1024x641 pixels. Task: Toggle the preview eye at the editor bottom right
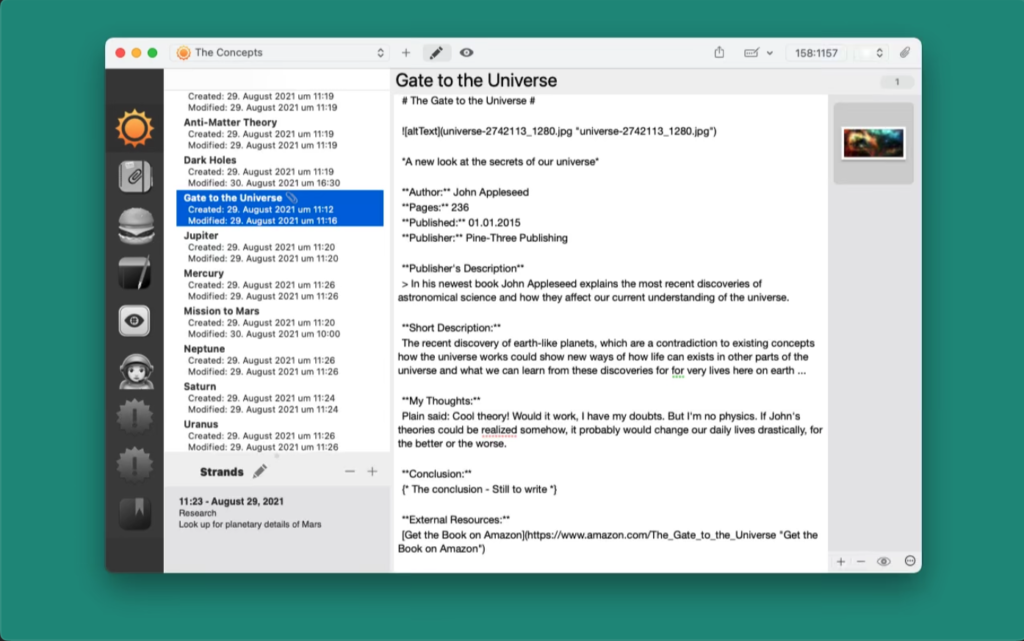coord(884,562)
